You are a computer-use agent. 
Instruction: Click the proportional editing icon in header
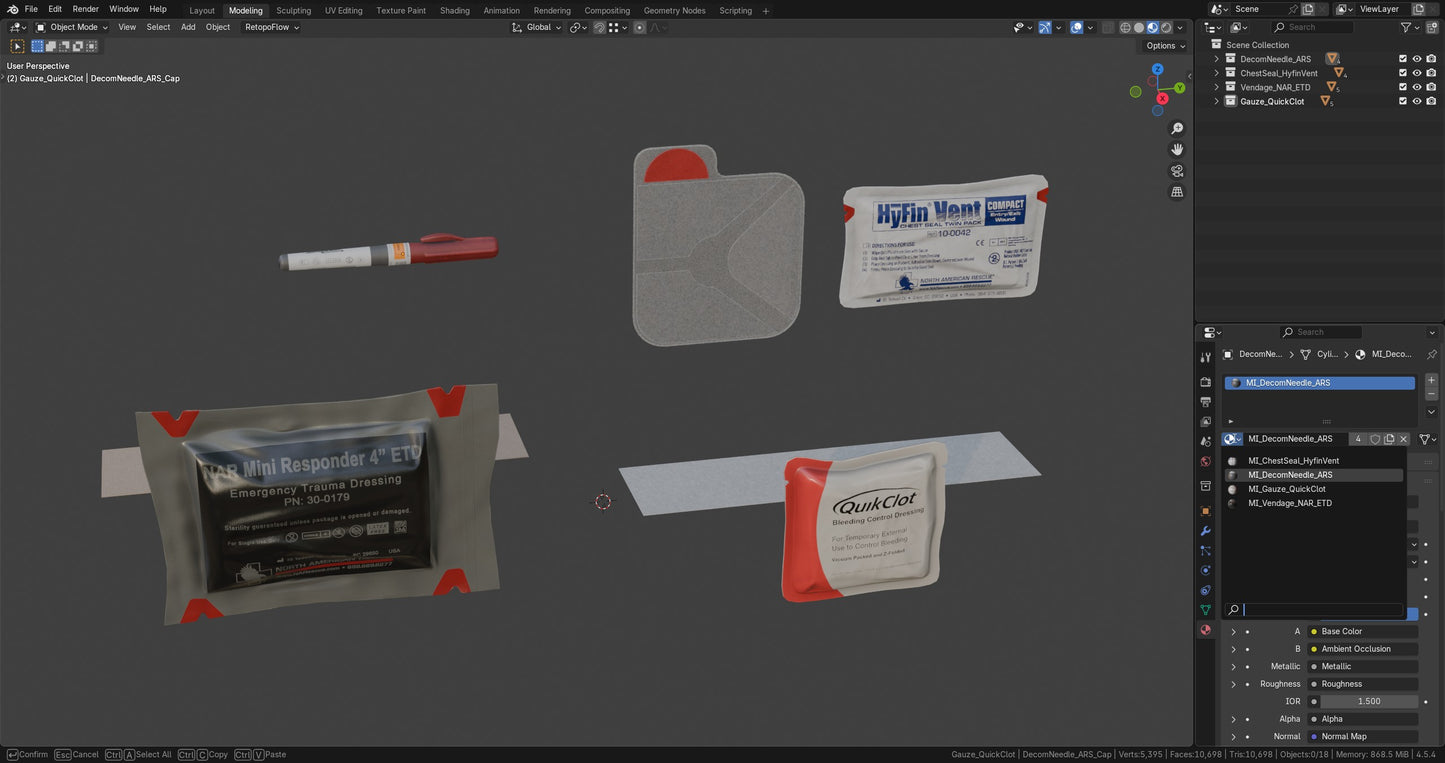tap(639, 27)
